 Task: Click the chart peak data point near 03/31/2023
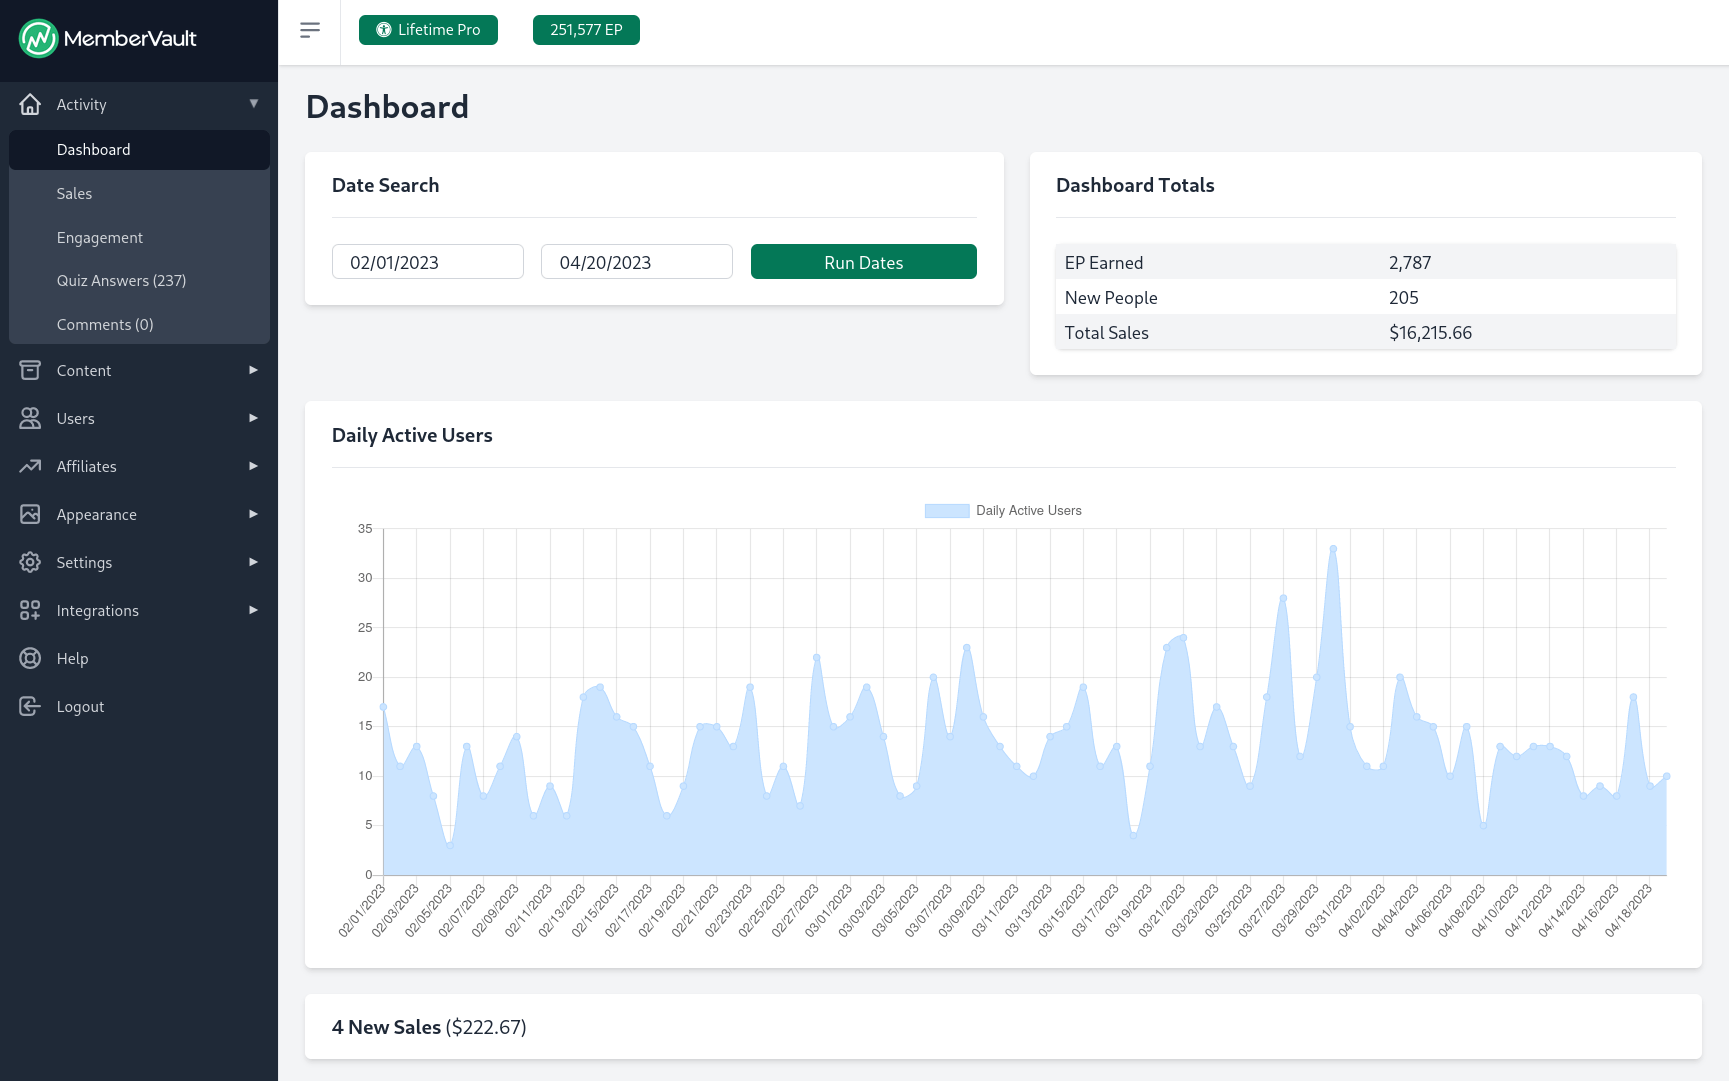click(x=1333, y=549)
